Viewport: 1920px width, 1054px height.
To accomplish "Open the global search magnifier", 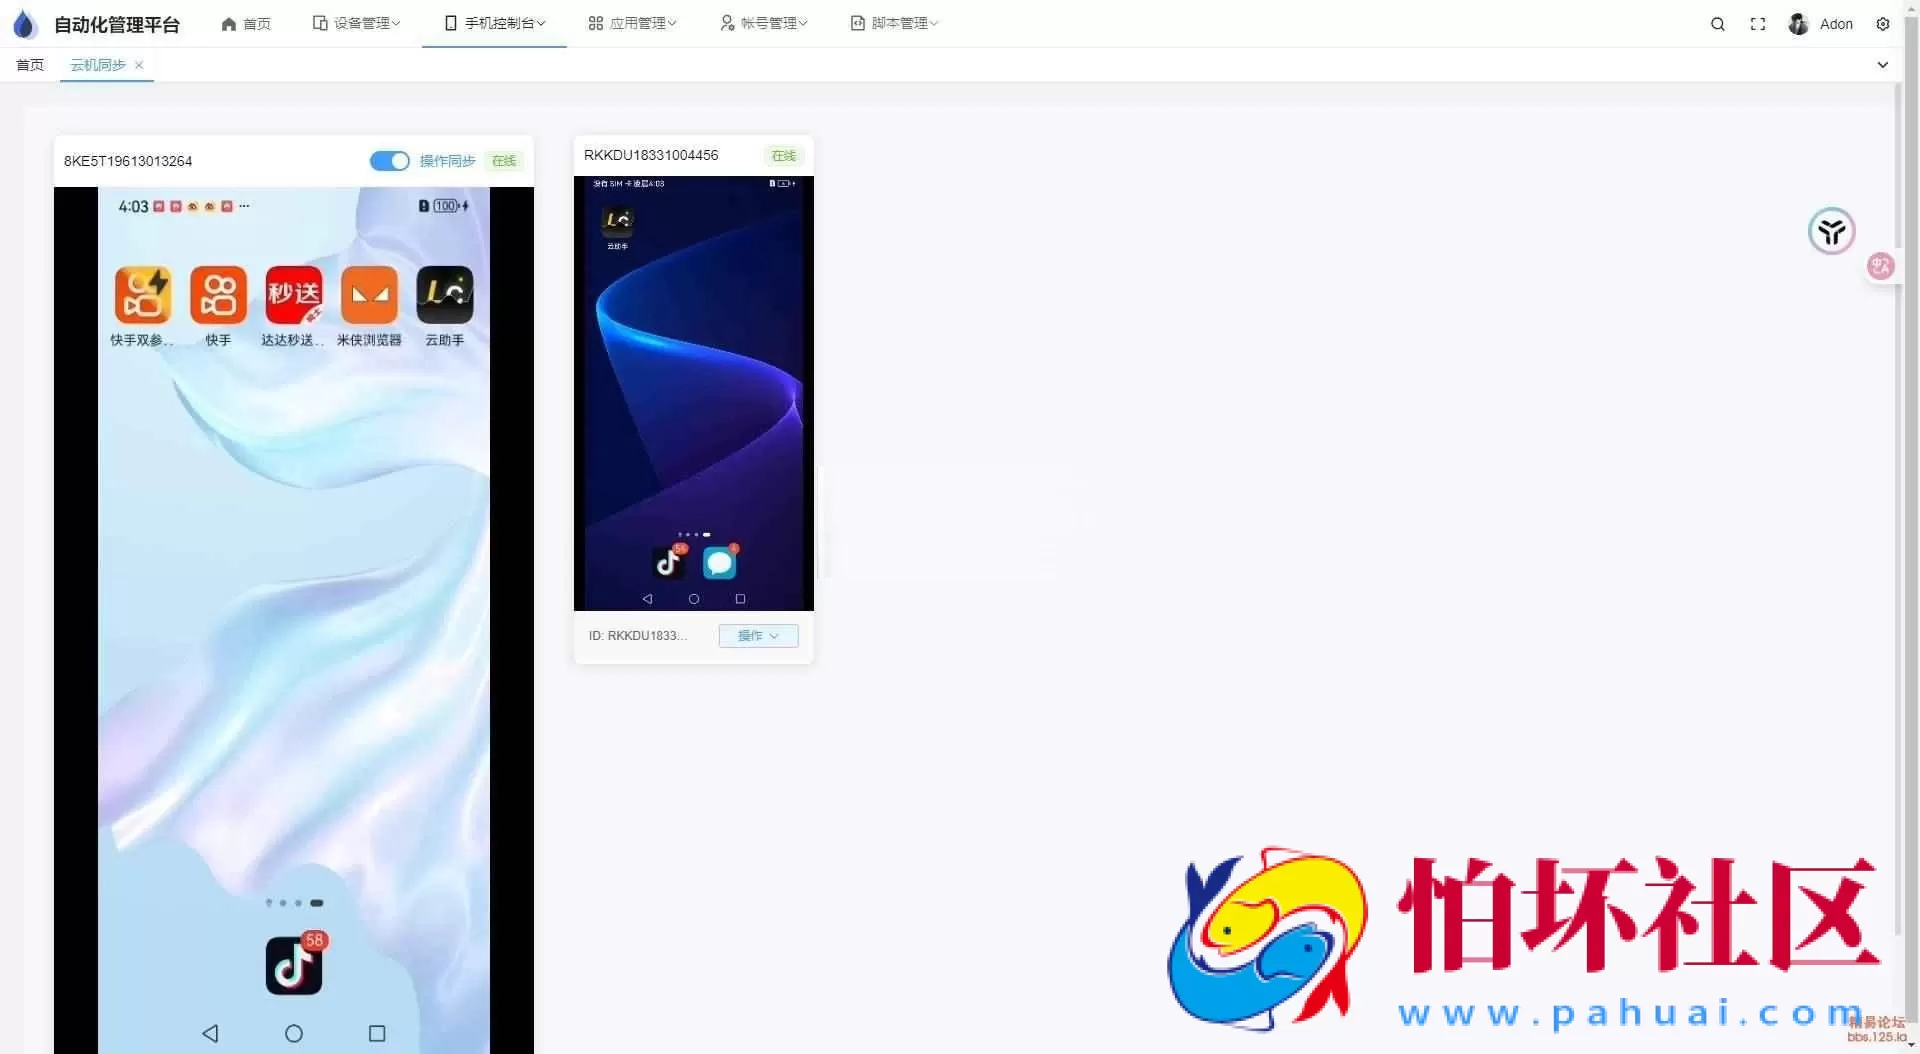I will 1717,23.
